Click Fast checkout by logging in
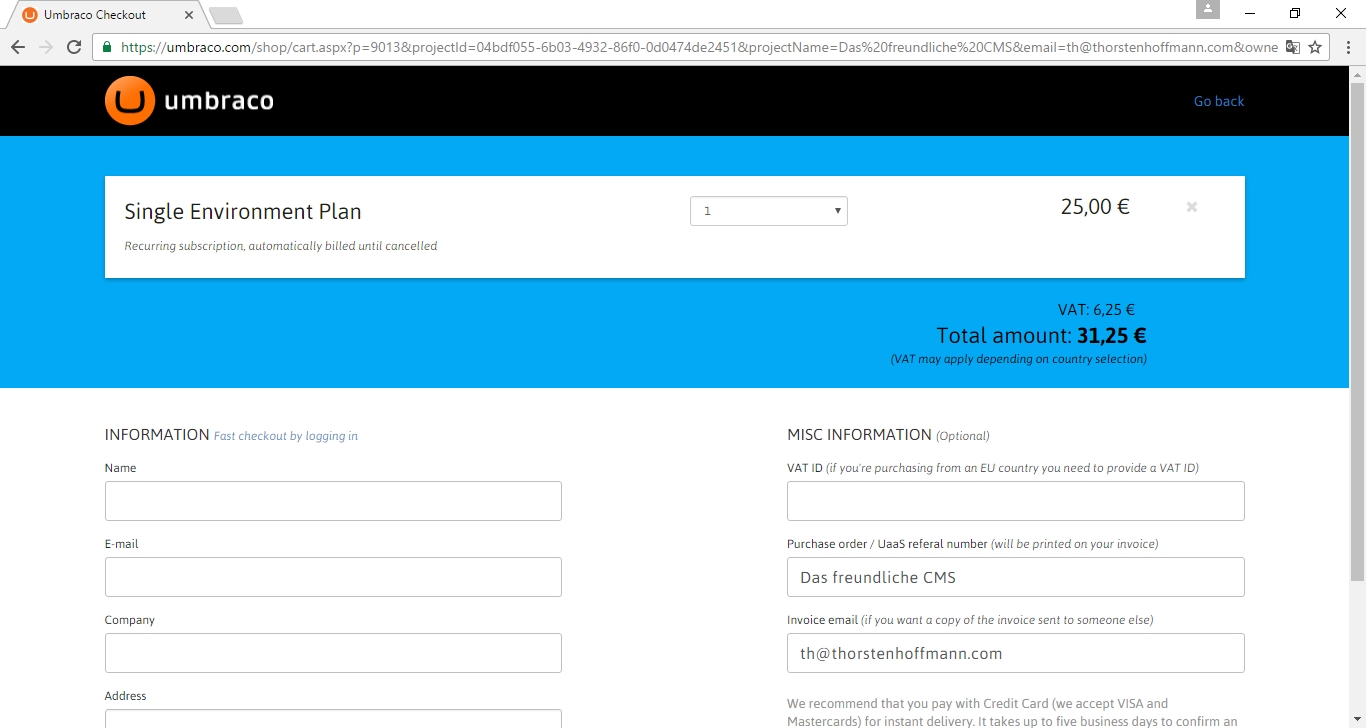 coord(285,436)
